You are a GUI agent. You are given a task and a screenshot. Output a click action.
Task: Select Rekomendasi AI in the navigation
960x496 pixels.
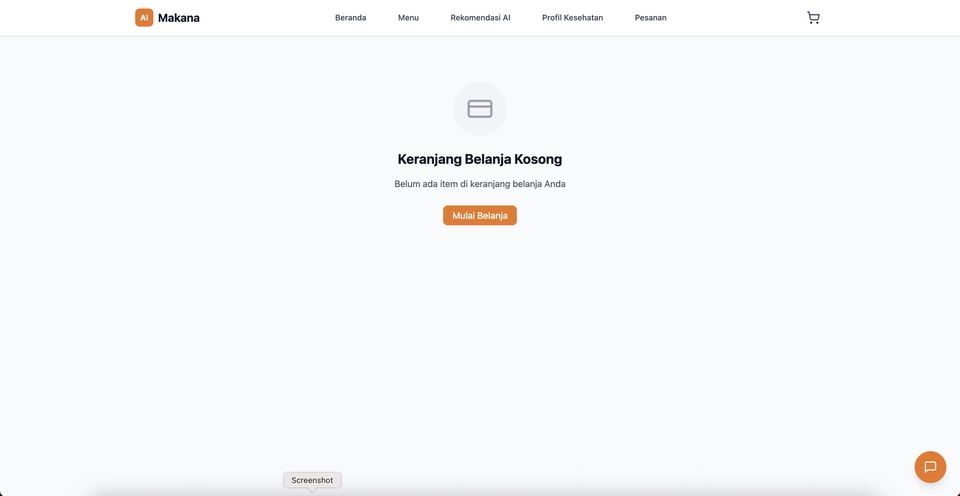(480, 18)
